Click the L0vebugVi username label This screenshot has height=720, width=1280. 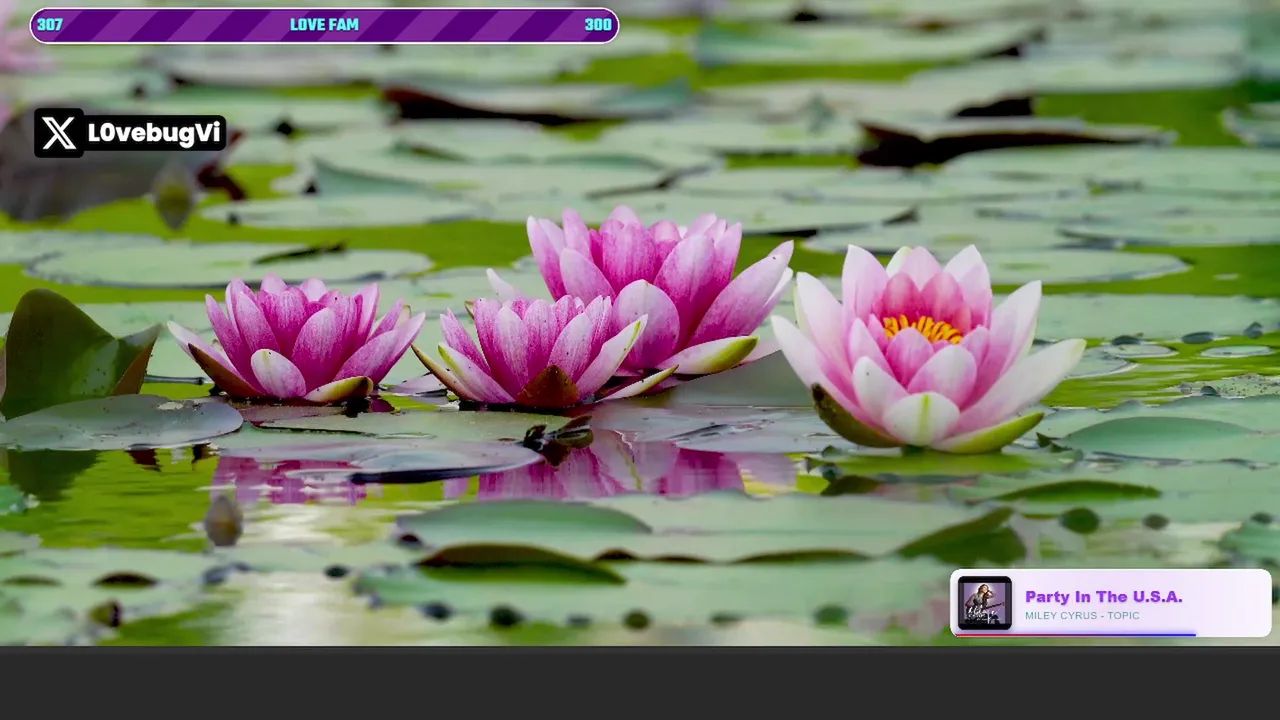point(154,133)
